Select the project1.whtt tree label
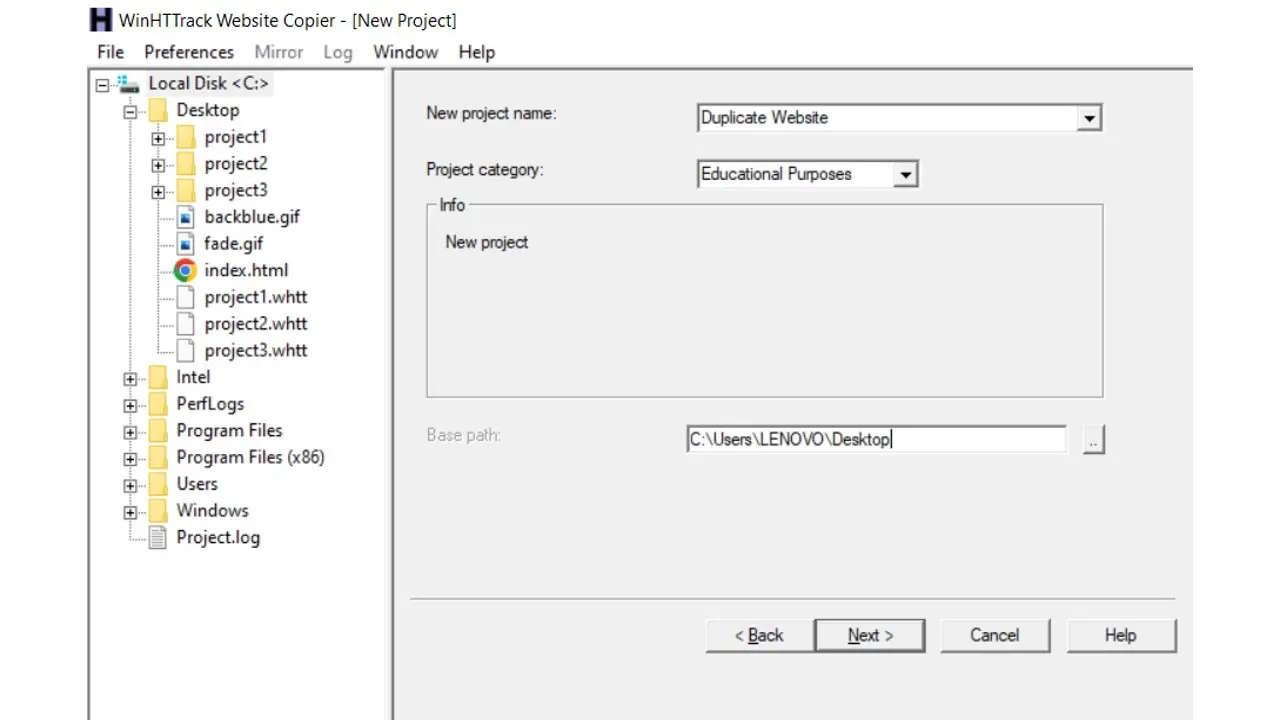Image resolution: width=1280 pixels, height=720 pixels. click(256, 297)
